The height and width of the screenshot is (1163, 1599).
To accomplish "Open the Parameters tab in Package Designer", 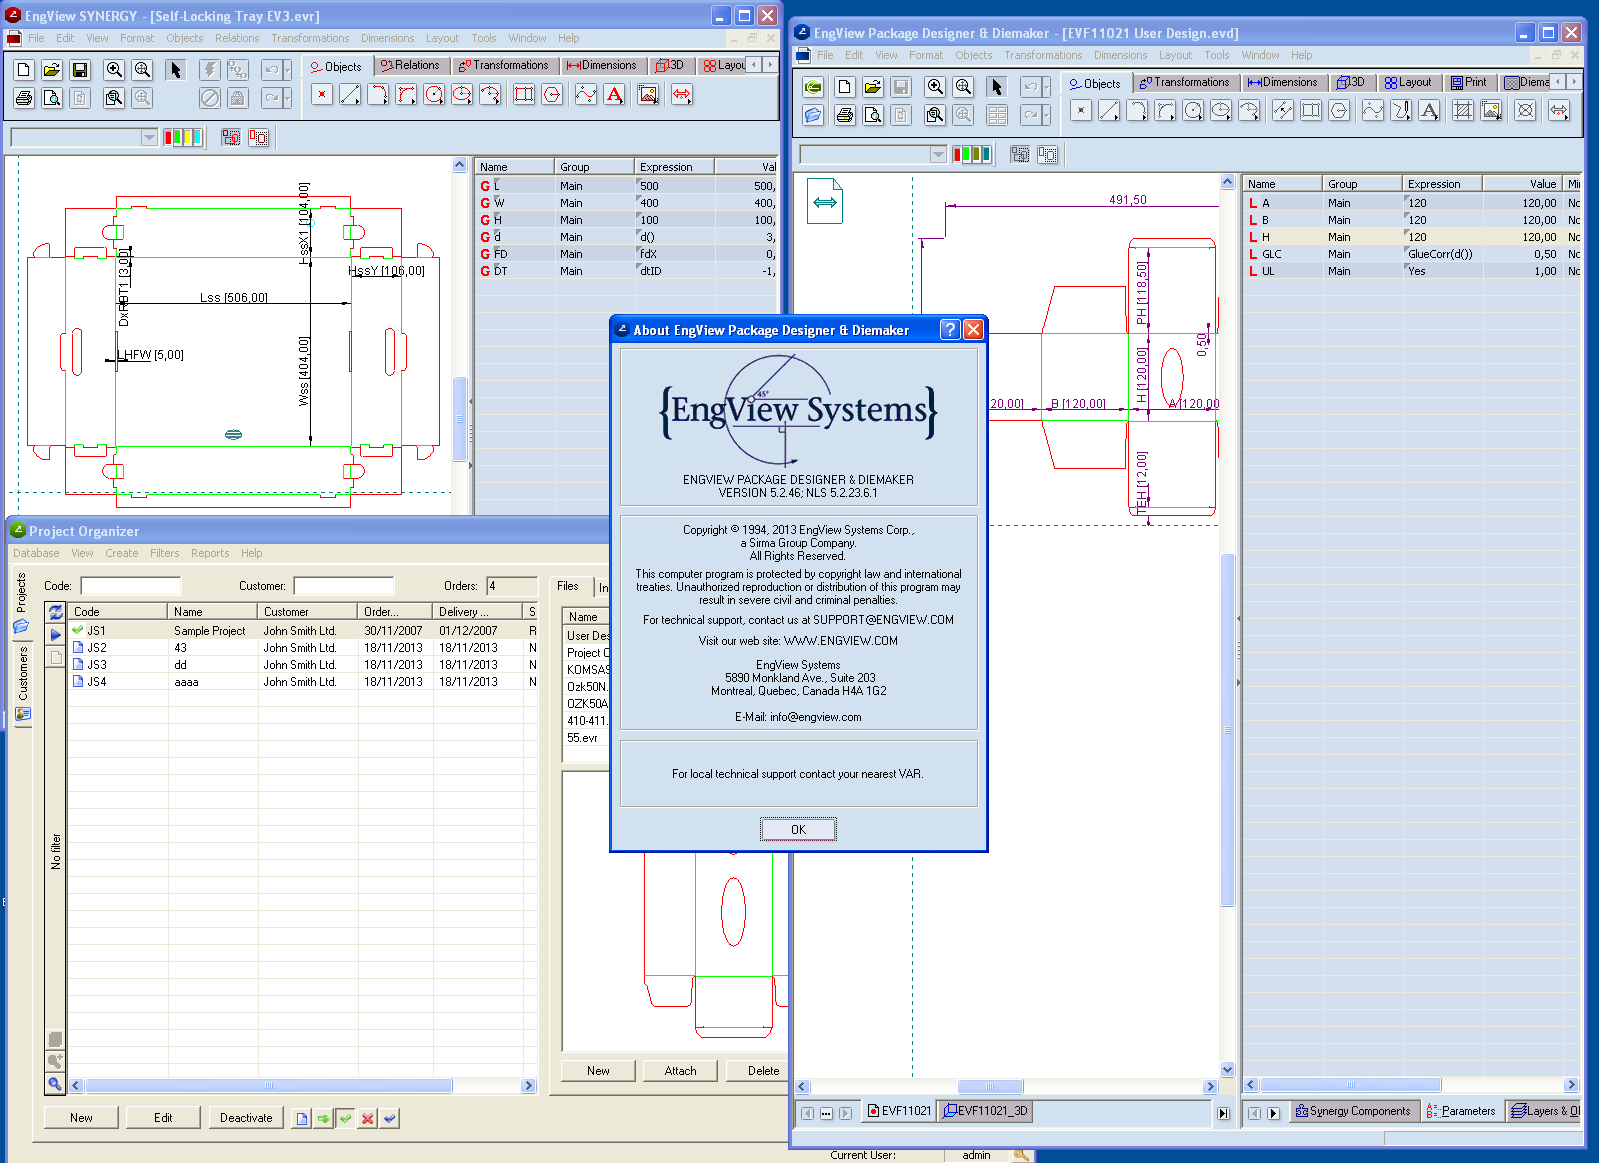I will coord(1461,1111).
